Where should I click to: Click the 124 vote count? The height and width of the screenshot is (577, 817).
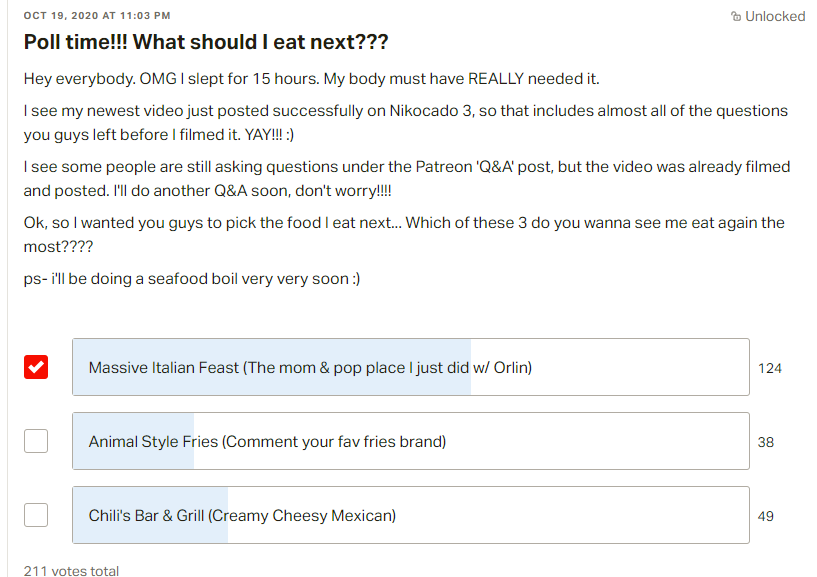(x=770, y=368)
